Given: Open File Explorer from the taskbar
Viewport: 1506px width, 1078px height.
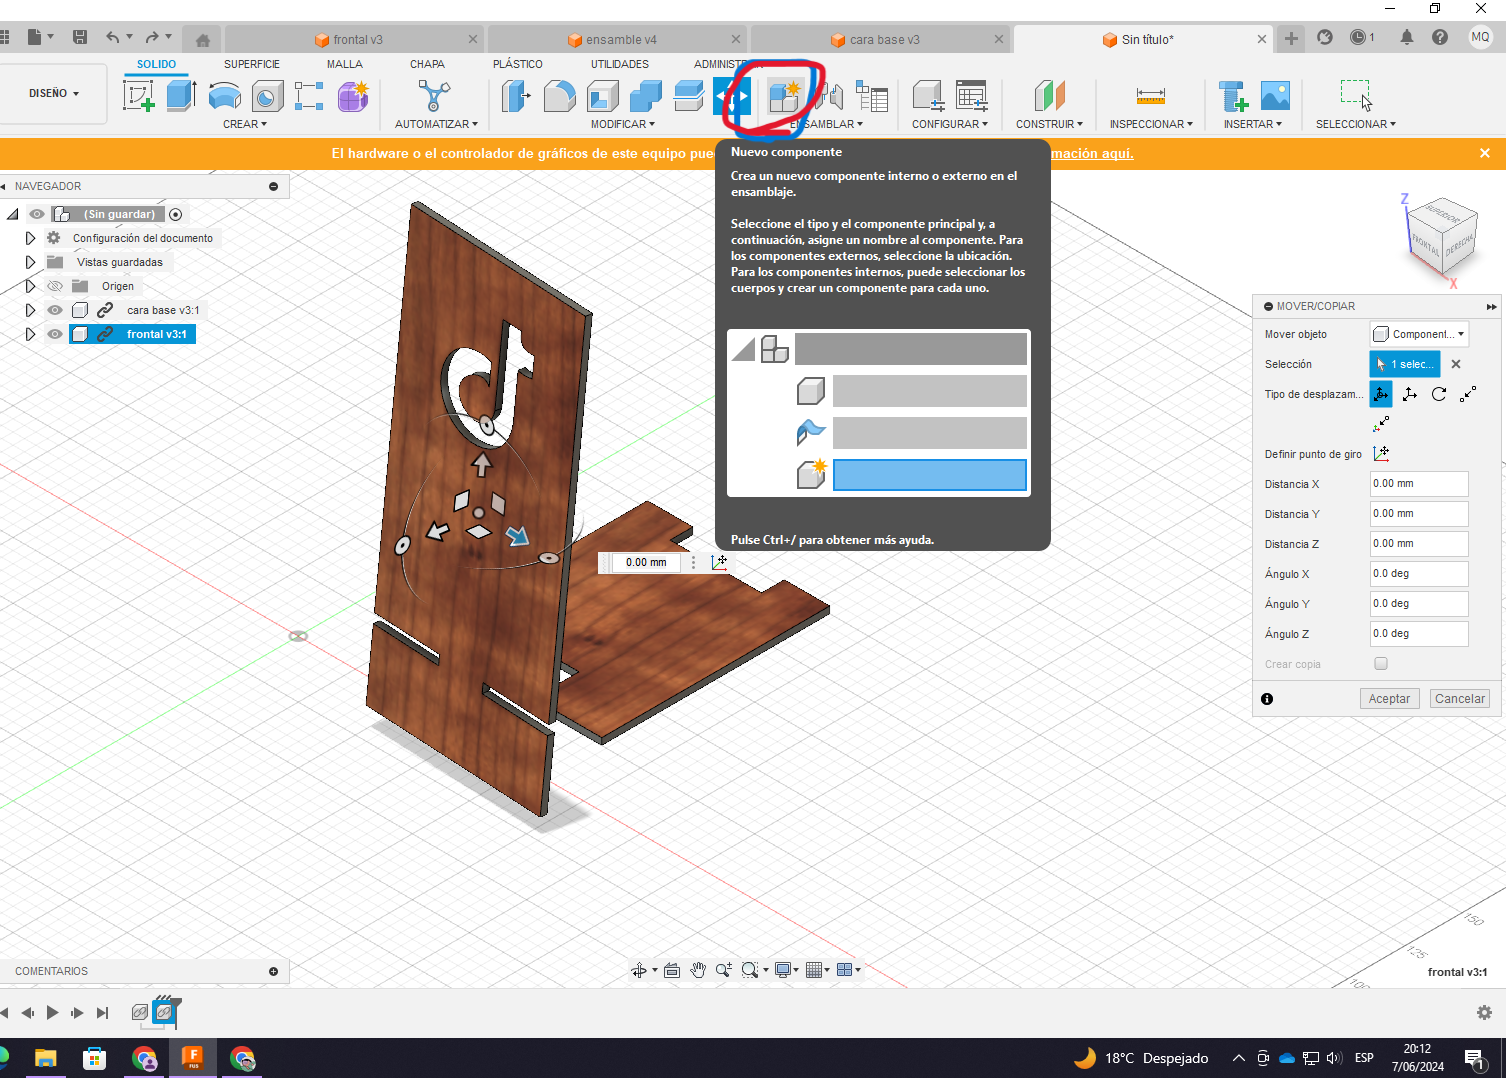Looking at the screenshot, I should 46,1058.
